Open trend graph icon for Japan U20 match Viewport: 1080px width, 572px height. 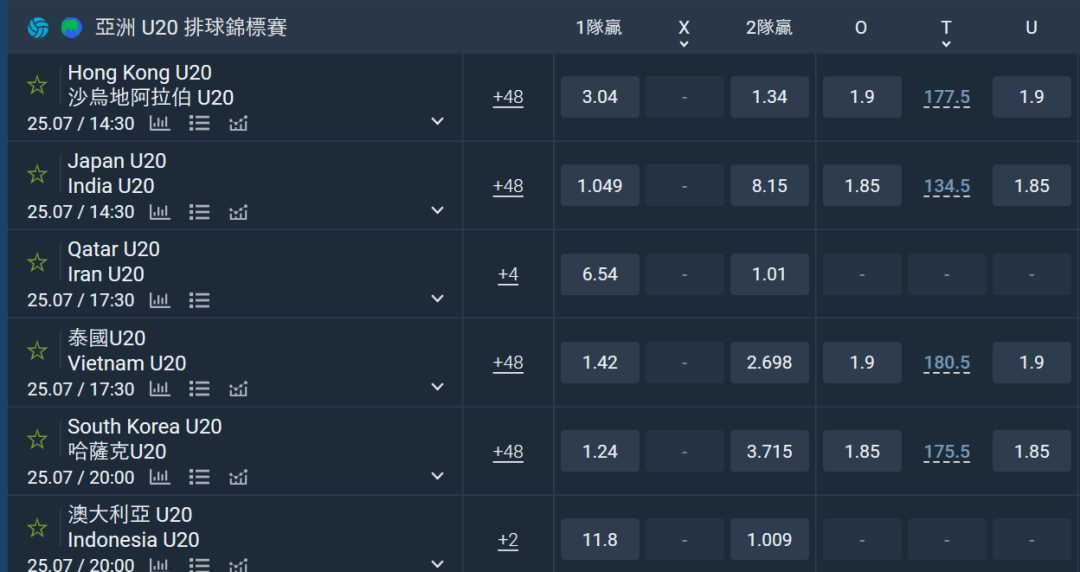[x=238, y=212]
